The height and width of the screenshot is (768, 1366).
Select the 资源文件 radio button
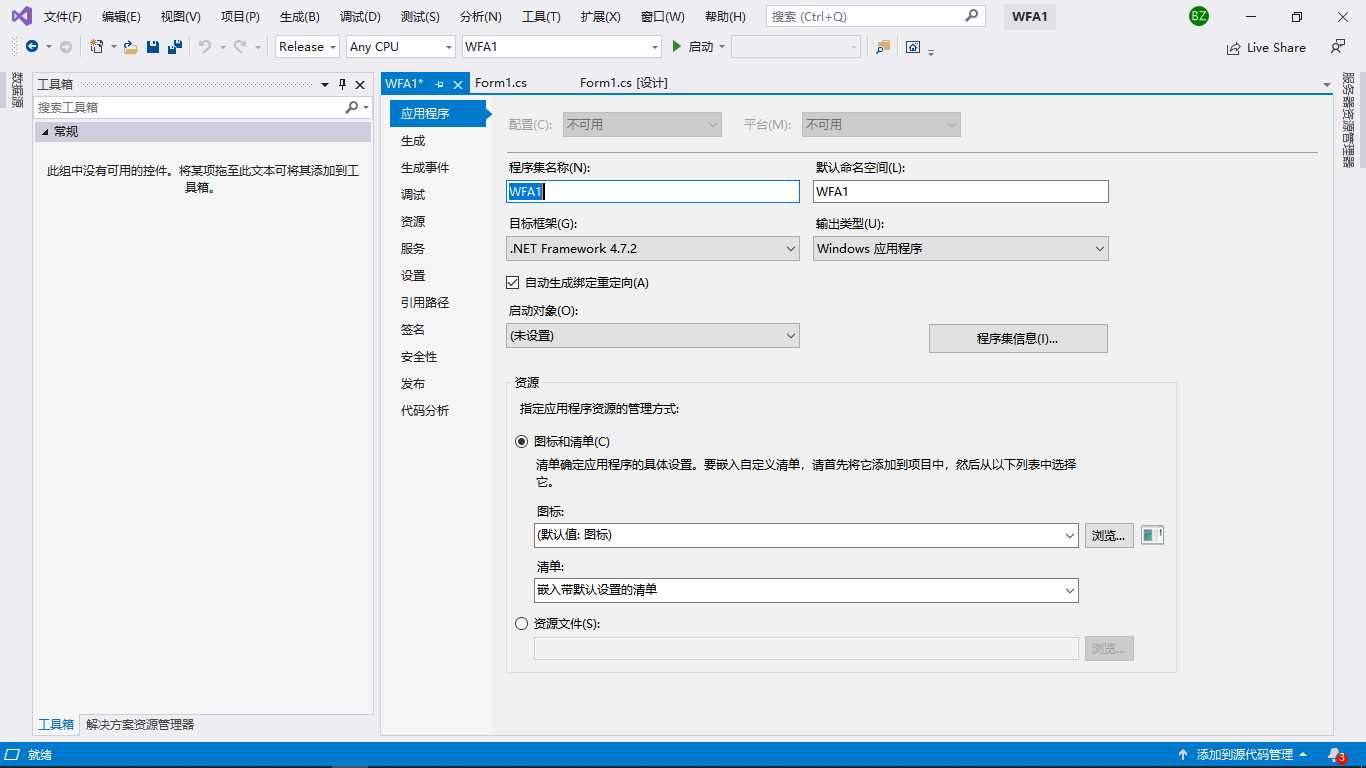pos(521,624)
